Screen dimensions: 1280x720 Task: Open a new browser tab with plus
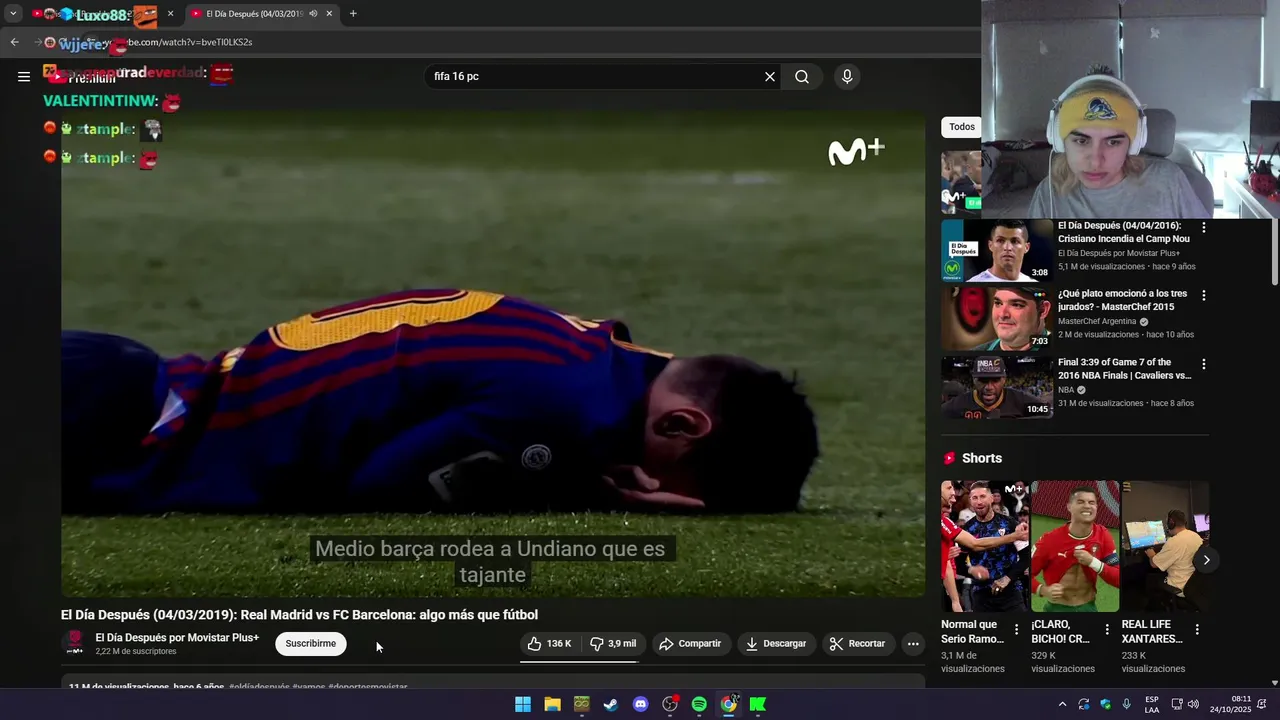353,14
